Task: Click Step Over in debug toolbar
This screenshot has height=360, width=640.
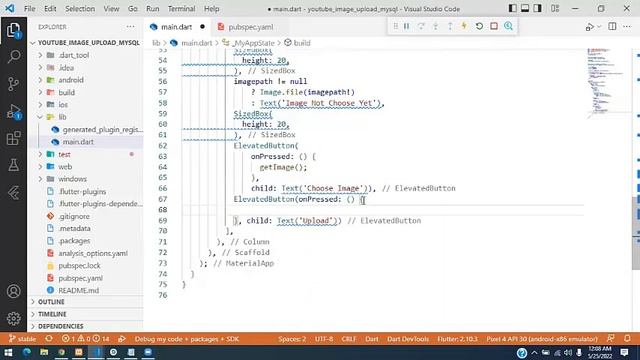Action: click(421, 26)
